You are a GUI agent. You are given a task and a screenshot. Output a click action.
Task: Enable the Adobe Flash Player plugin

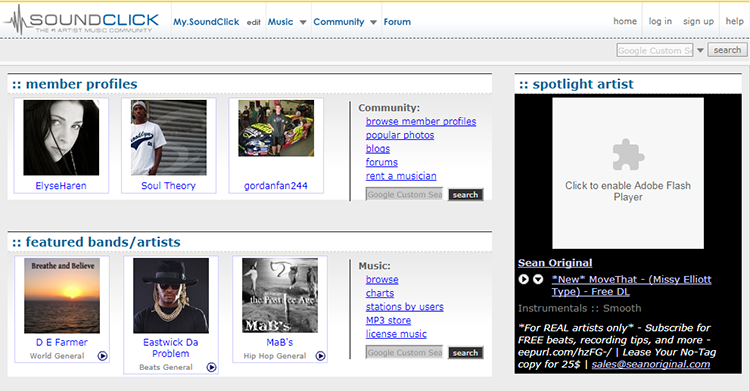click(x=628, y=173)
